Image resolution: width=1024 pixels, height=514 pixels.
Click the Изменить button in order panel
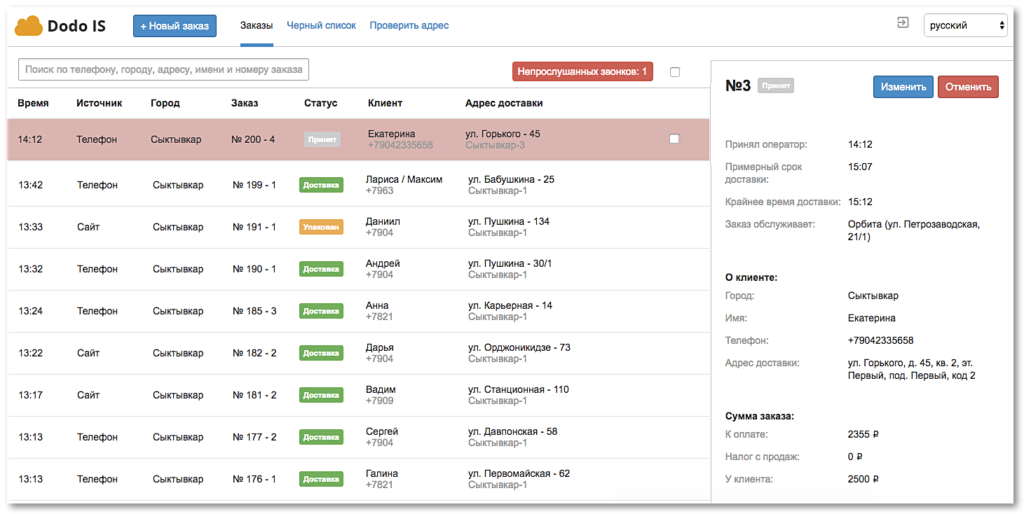tap(903, 86)
